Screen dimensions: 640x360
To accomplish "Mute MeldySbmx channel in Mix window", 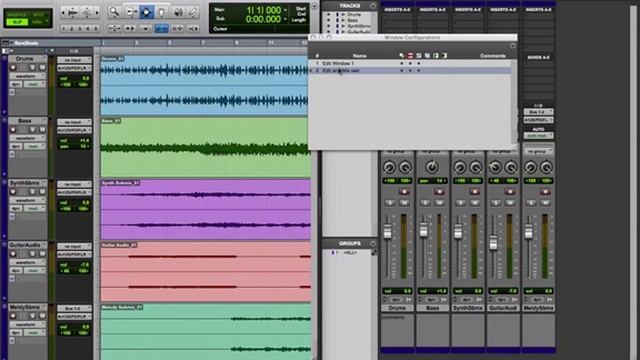I will pos(545,202).
